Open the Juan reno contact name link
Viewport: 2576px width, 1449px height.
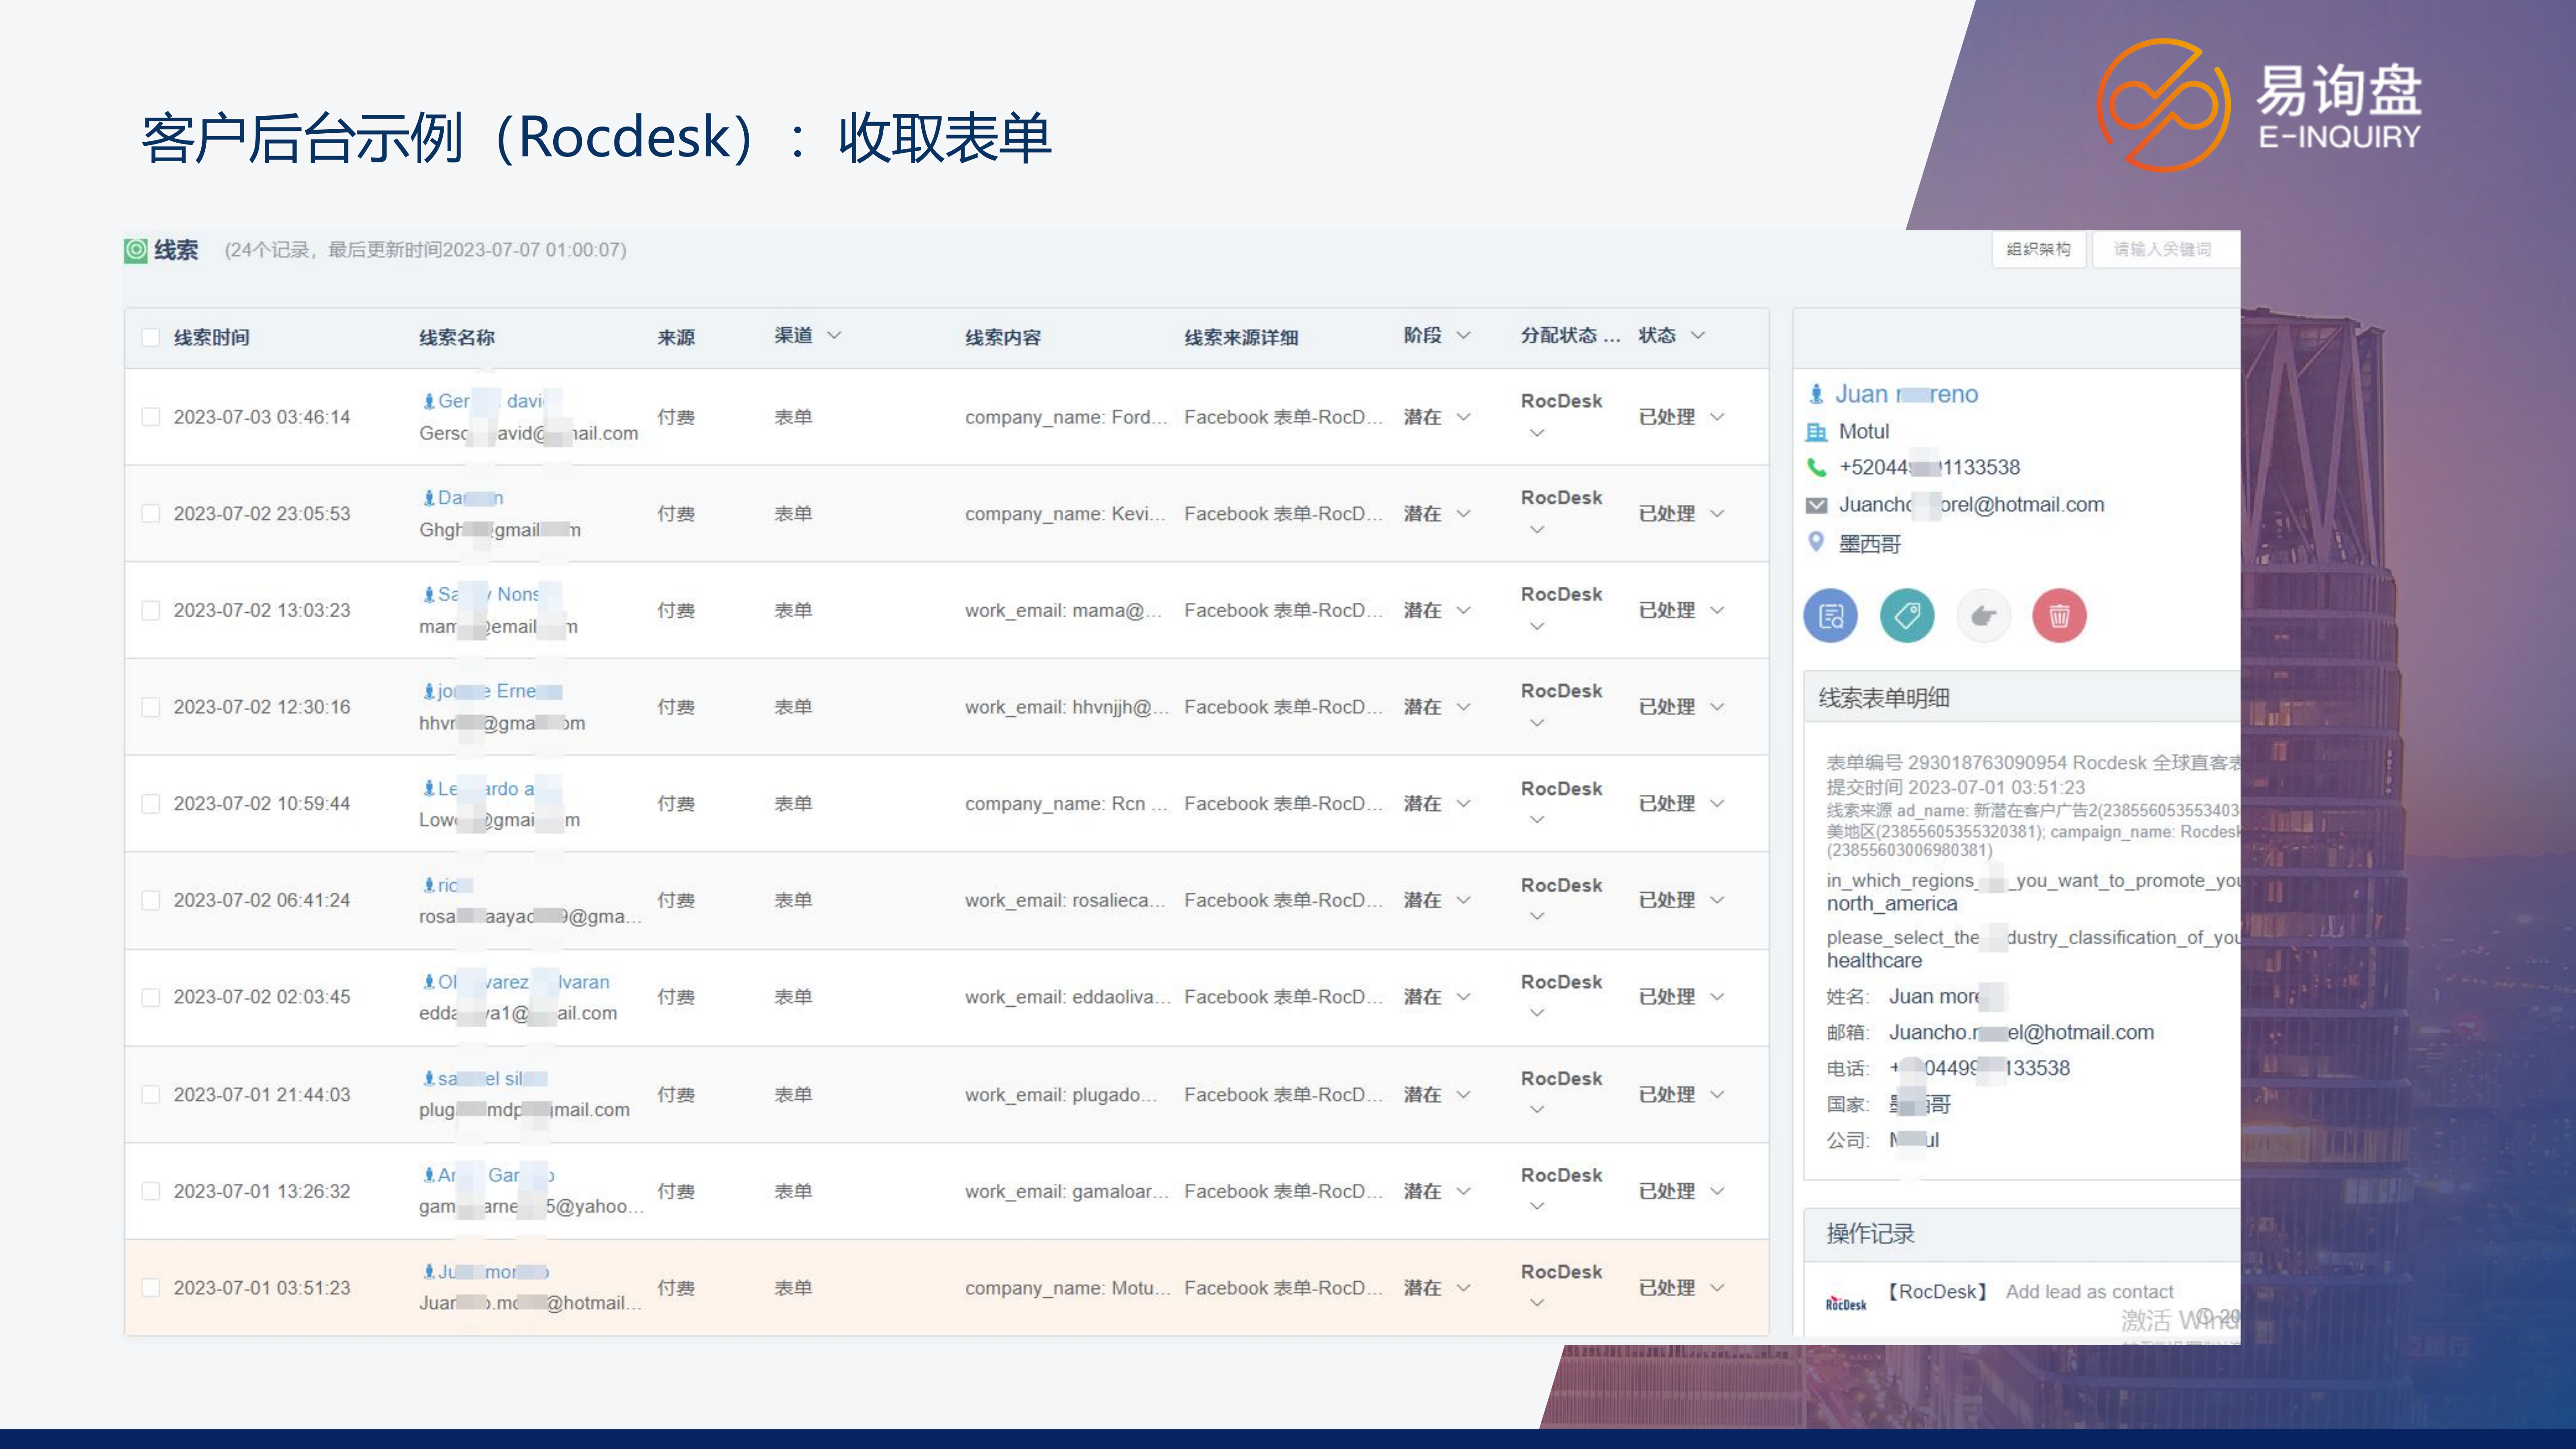point(1906,394)
